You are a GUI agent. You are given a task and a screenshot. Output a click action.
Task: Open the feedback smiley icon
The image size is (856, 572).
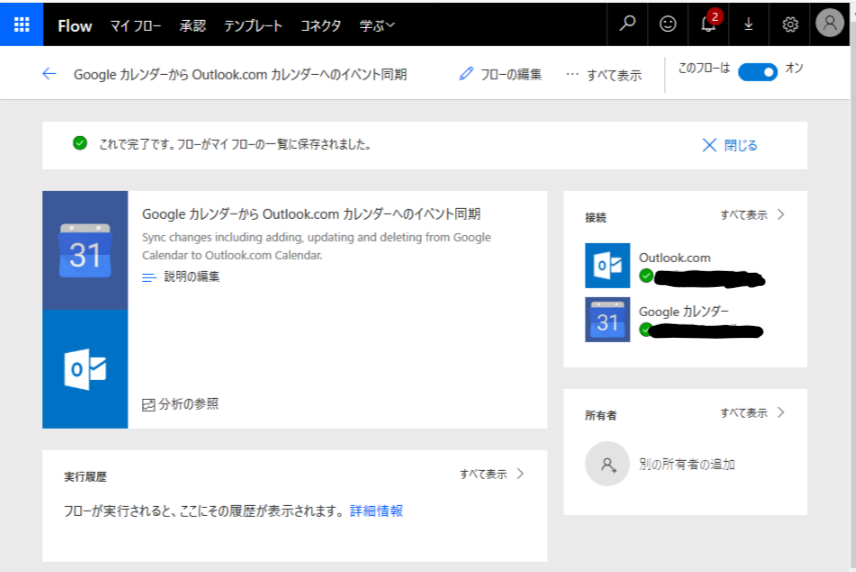[668, 24]
